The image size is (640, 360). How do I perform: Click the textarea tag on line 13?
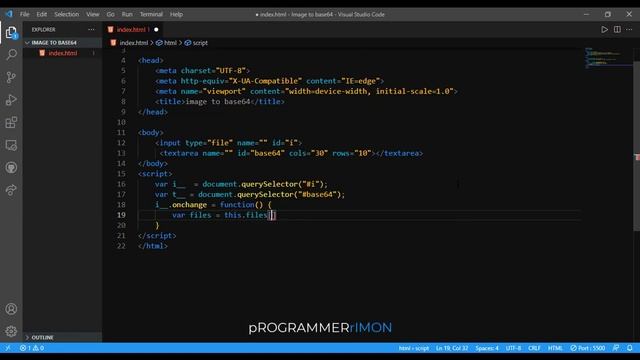(x=179, y=153)
